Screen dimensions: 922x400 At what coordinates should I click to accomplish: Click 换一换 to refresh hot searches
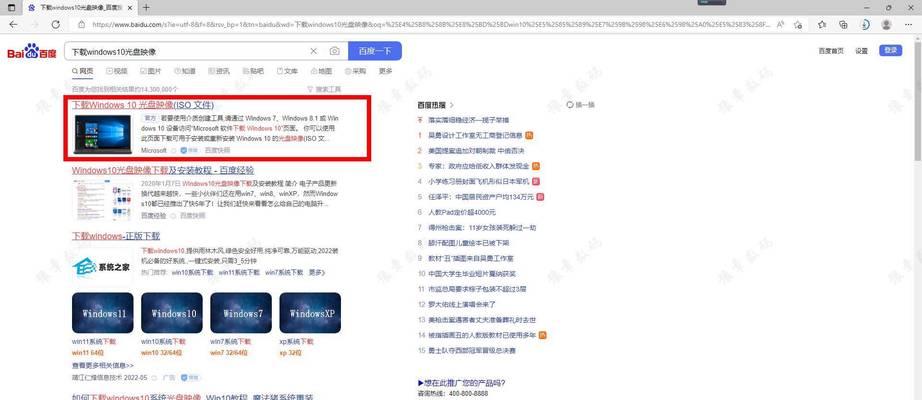tap(581, 105)
